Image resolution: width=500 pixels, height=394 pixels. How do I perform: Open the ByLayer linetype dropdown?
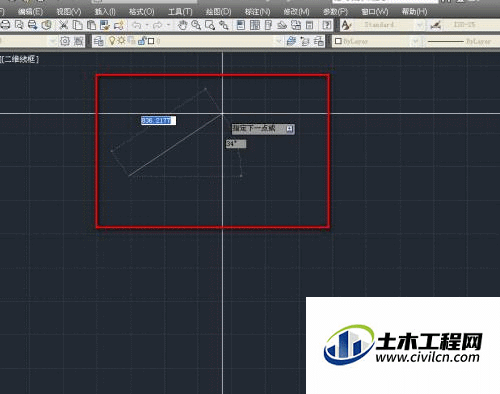(x=462, y=41)
